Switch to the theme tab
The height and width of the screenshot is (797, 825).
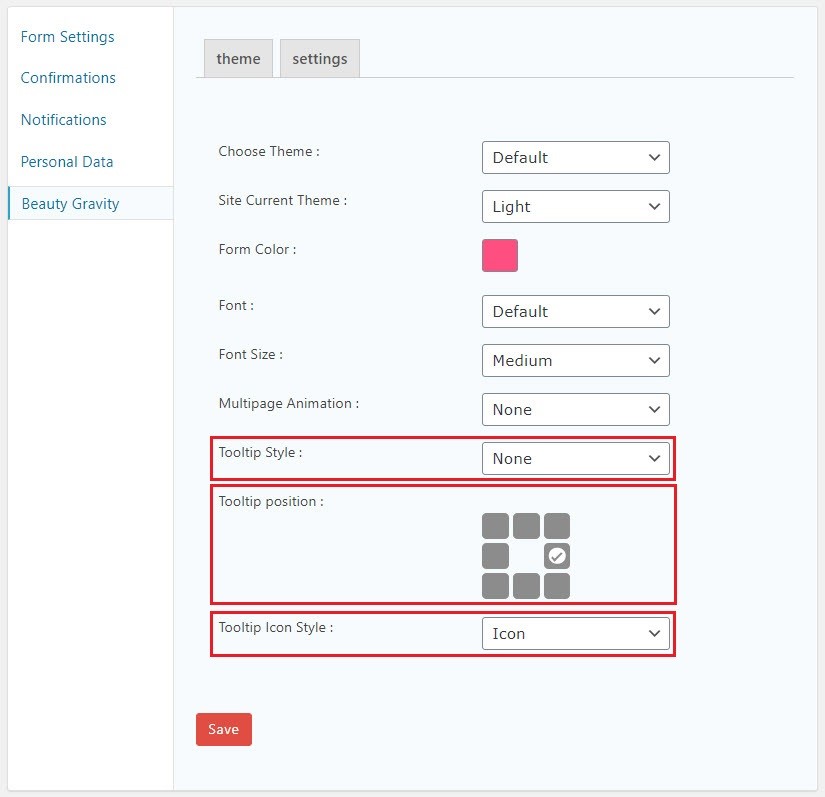coord(238,58)
